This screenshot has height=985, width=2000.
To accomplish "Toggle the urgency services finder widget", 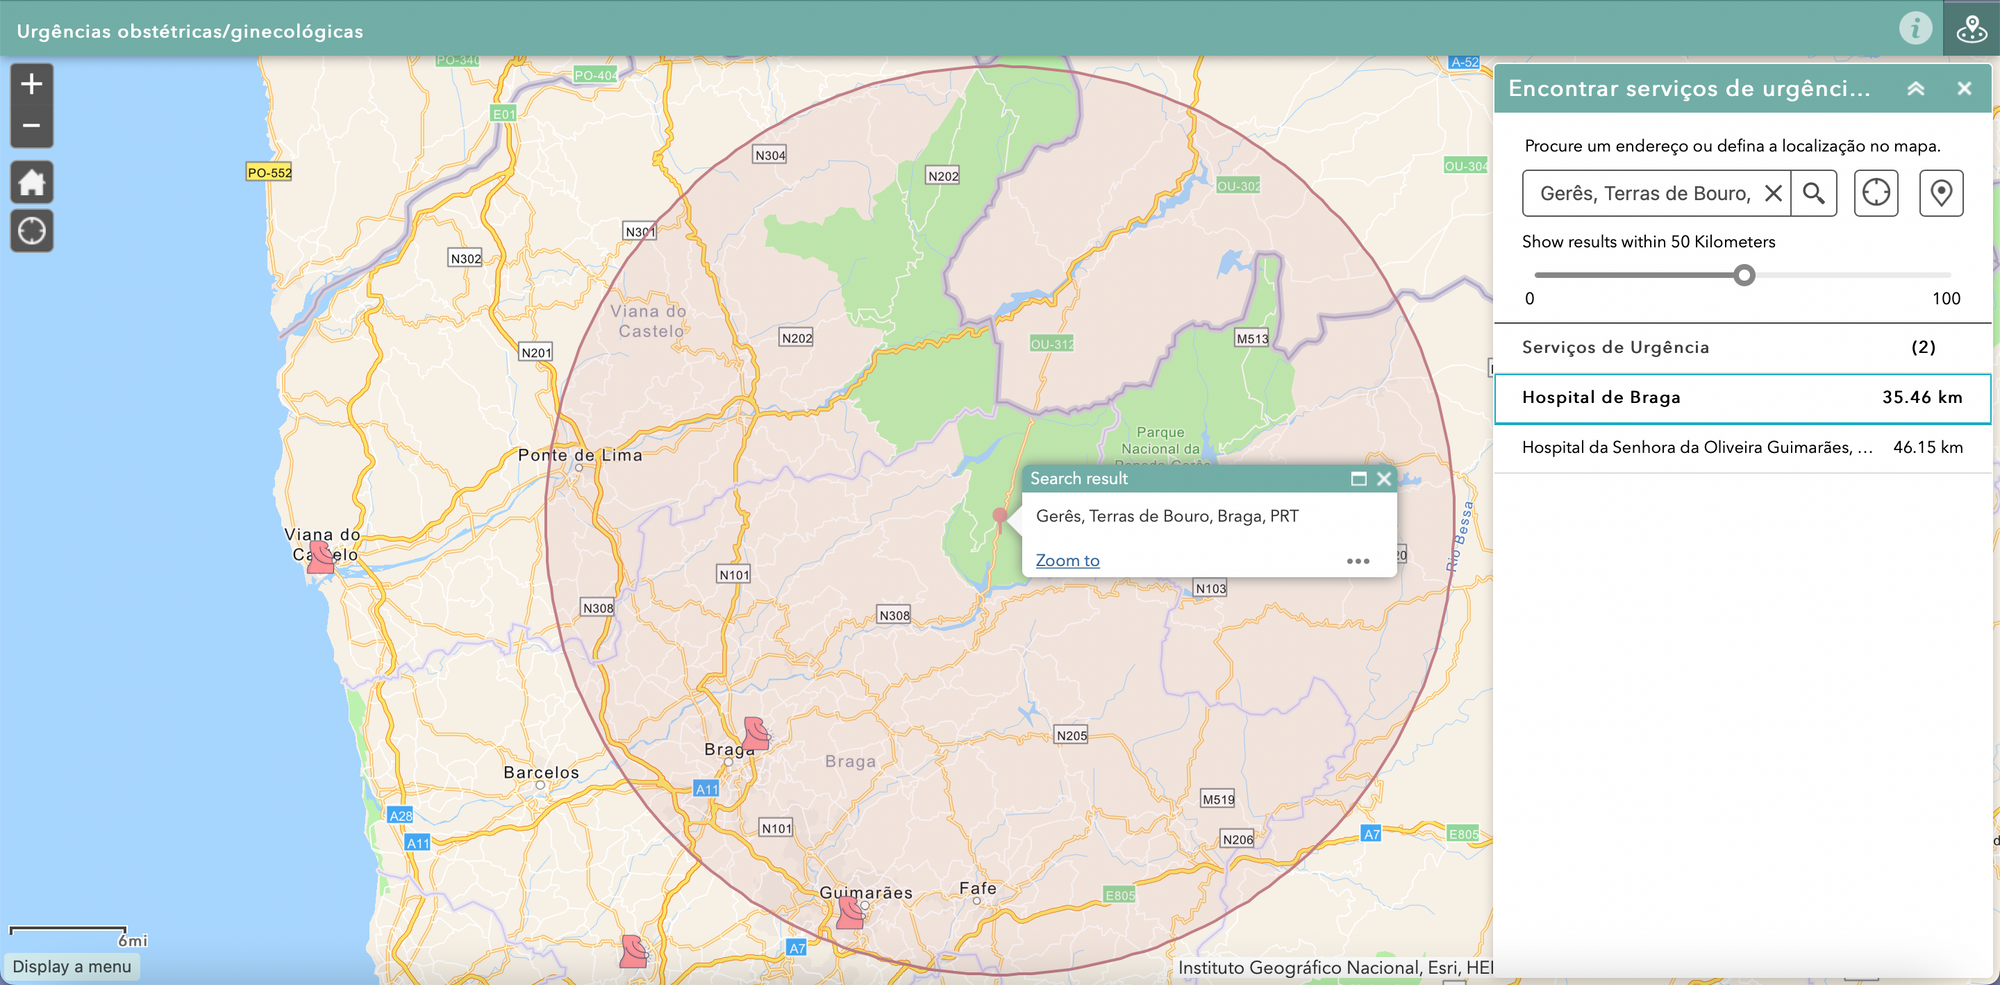I will [x=1971, y=28].
